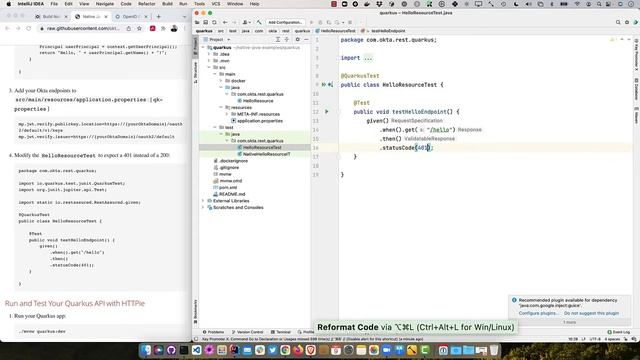Click the bookmark star in browser address bar
The height and width of the screenshot is (360, 640).
coord(140,28)
